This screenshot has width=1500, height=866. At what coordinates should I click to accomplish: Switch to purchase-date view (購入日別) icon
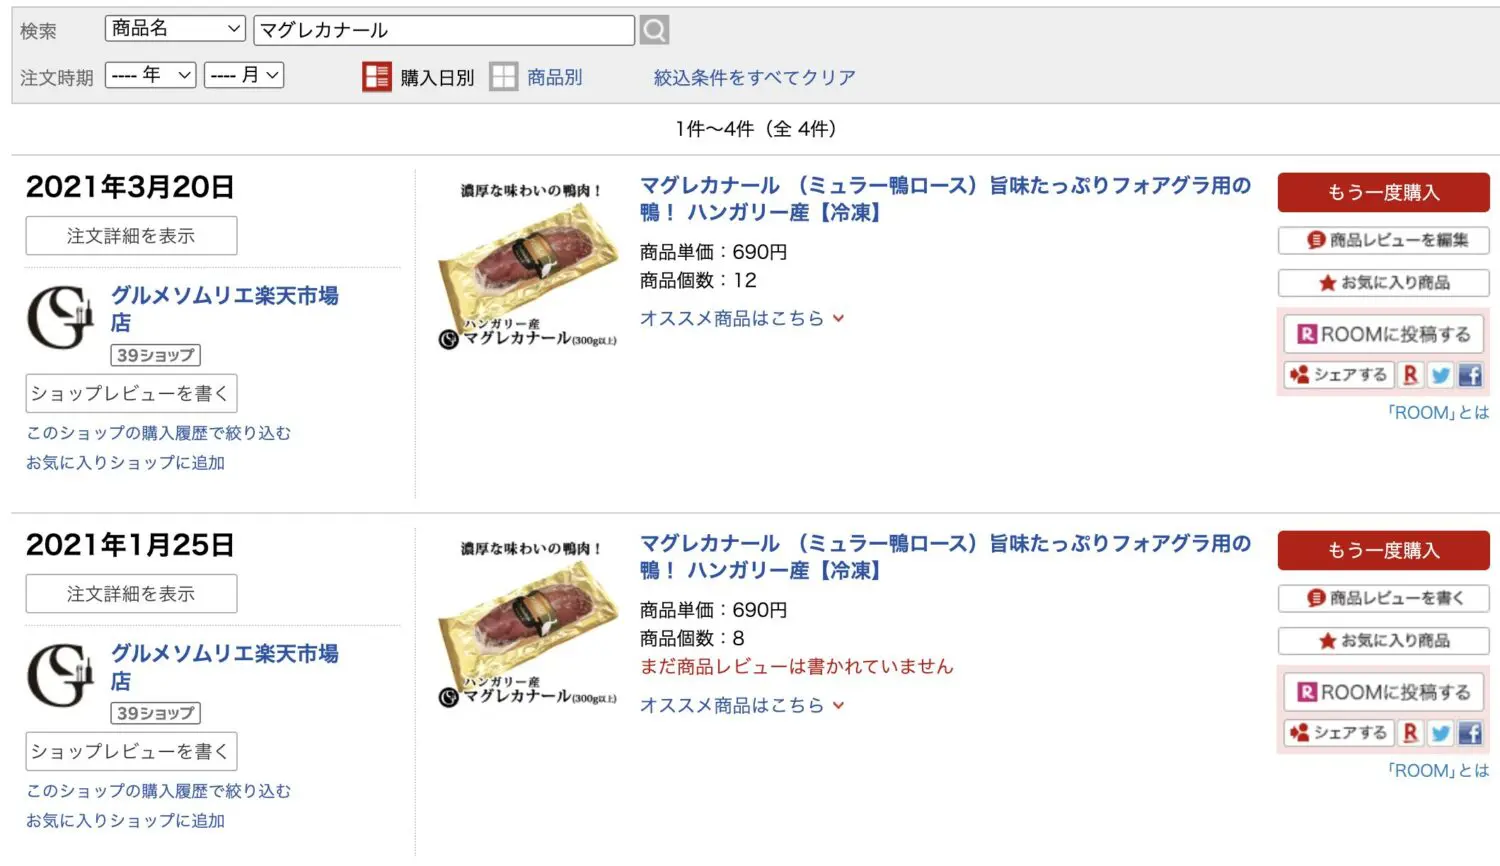tap(377, 77)
